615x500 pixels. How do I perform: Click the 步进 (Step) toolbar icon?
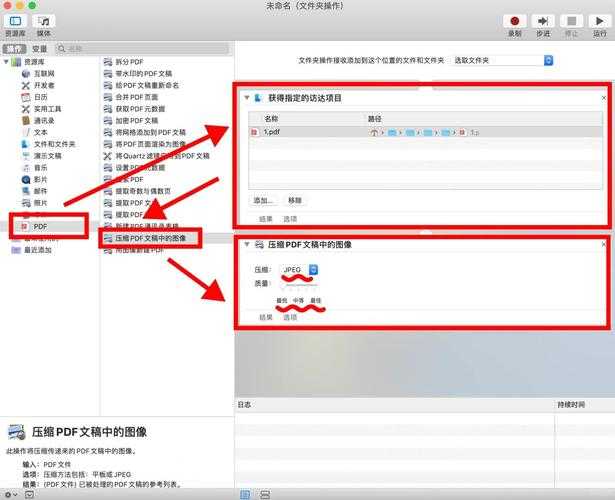click(x=543, y=21)
